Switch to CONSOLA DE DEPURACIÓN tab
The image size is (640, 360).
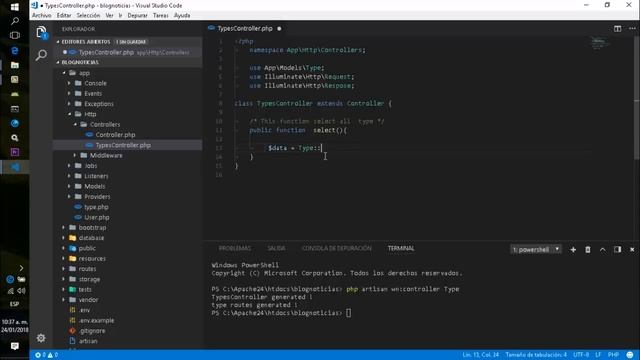tap(336, 248)
